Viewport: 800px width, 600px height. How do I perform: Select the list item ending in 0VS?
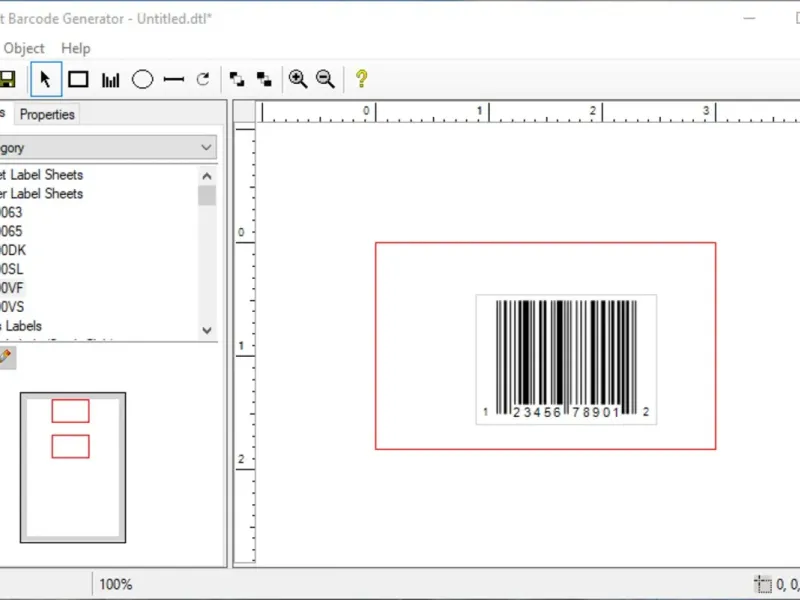coord(12,307)
